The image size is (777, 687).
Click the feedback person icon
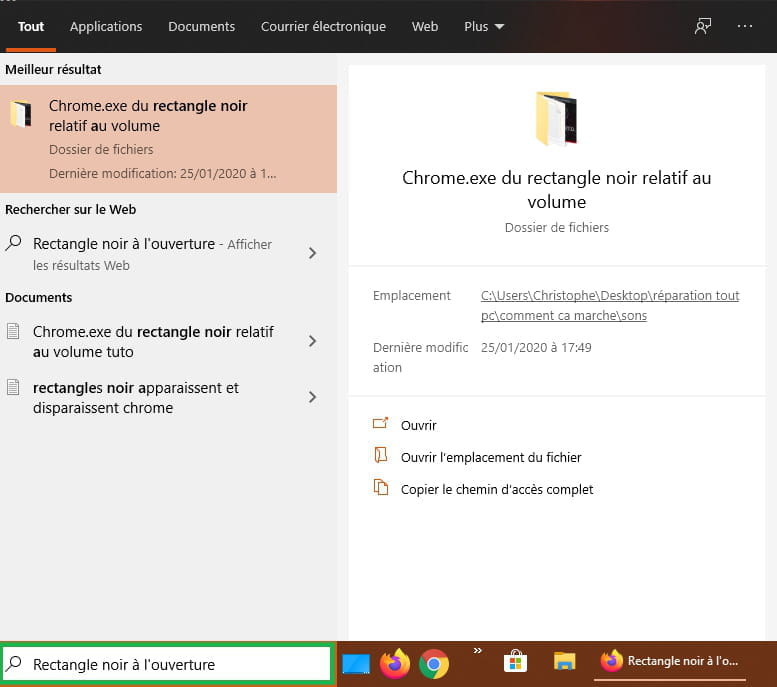pyautogui.click(x=703, y=26)
